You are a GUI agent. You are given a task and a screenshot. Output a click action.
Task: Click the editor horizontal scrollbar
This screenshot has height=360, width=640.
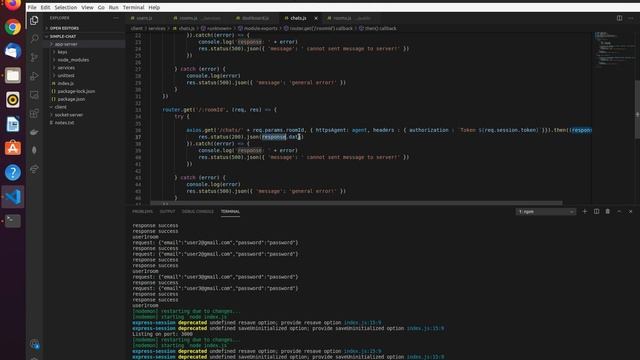click(x=356, y=203)
